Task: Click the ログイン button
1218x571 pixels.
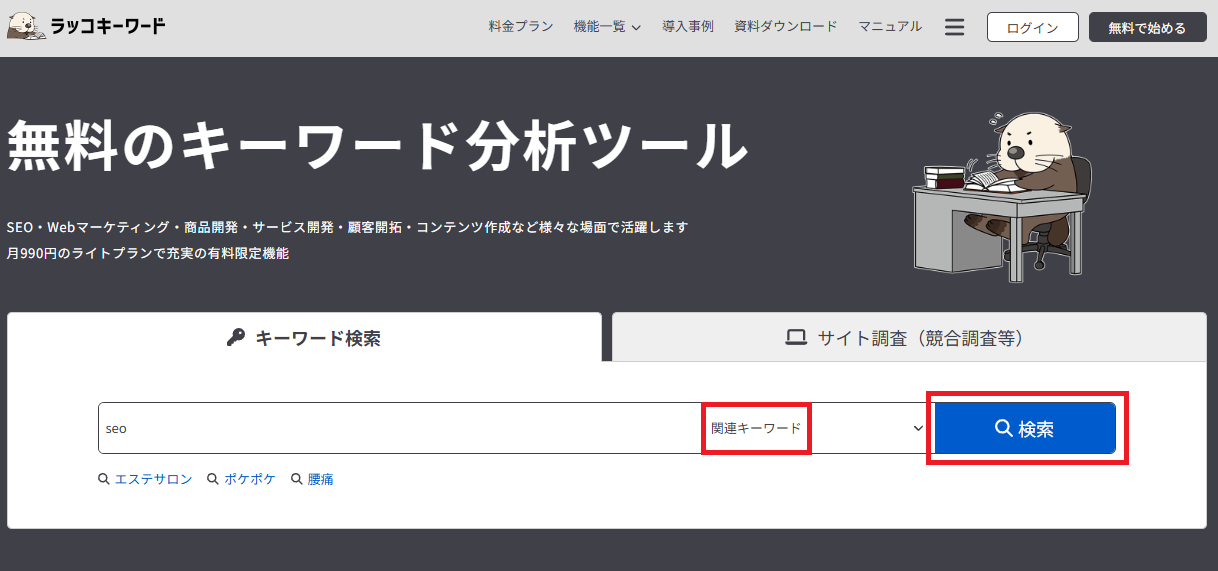Action: 1033,27
